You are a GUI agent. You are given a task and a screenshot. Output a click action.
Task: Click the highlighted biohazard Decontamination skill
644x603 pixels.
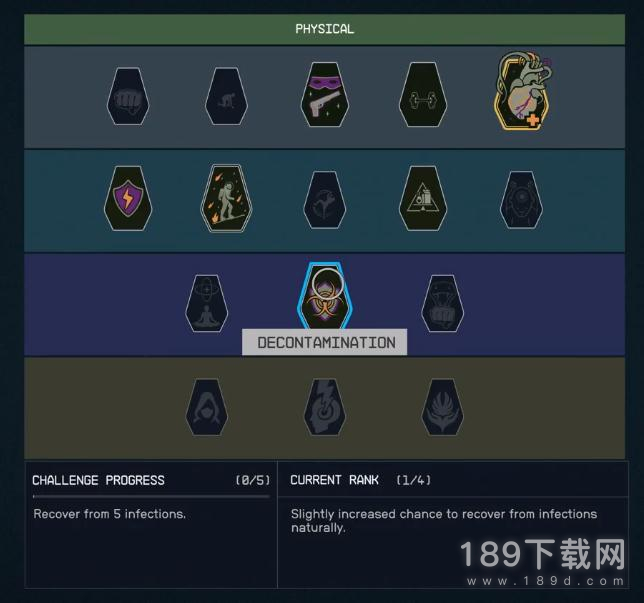click(x=325, y=297)
